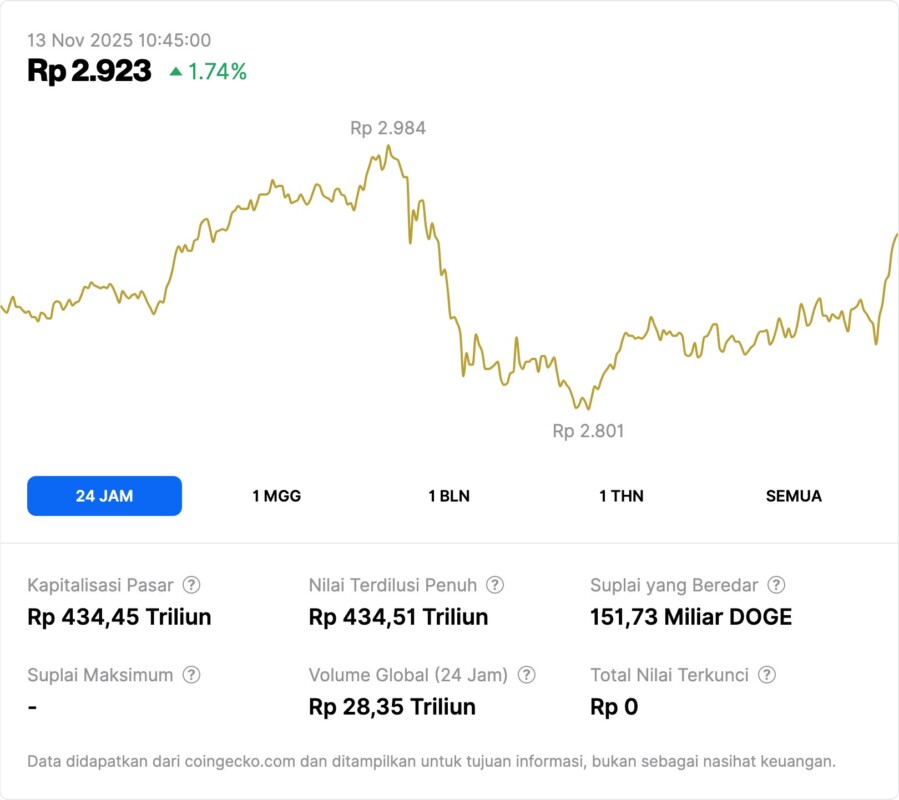Screen dimensions: 899x800
Task: Click the green up-arrow beside 1.74%
Action: click(176, 71)
